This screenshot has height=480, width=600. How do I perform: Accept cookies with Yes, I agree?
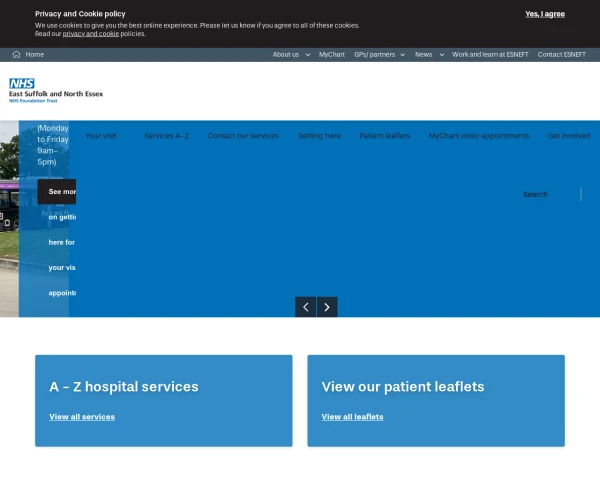[x=545, y=14]
